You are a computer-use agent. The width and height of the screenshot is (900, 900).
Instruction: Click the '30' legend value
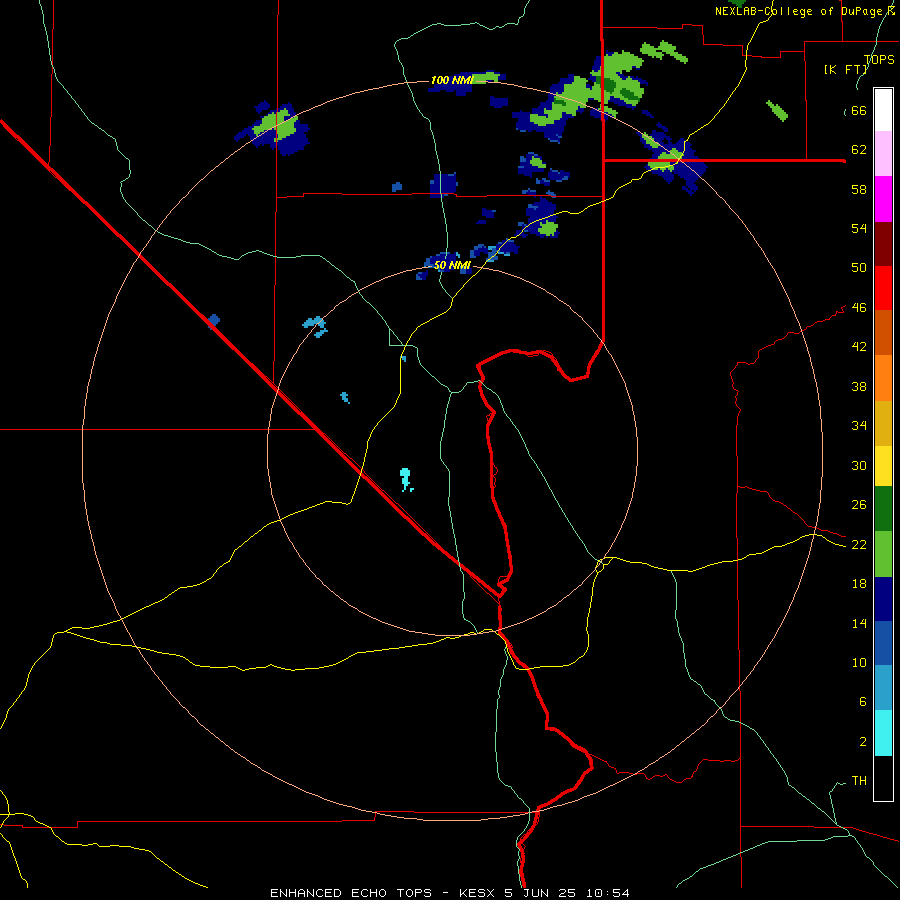[x=859, y=465]
